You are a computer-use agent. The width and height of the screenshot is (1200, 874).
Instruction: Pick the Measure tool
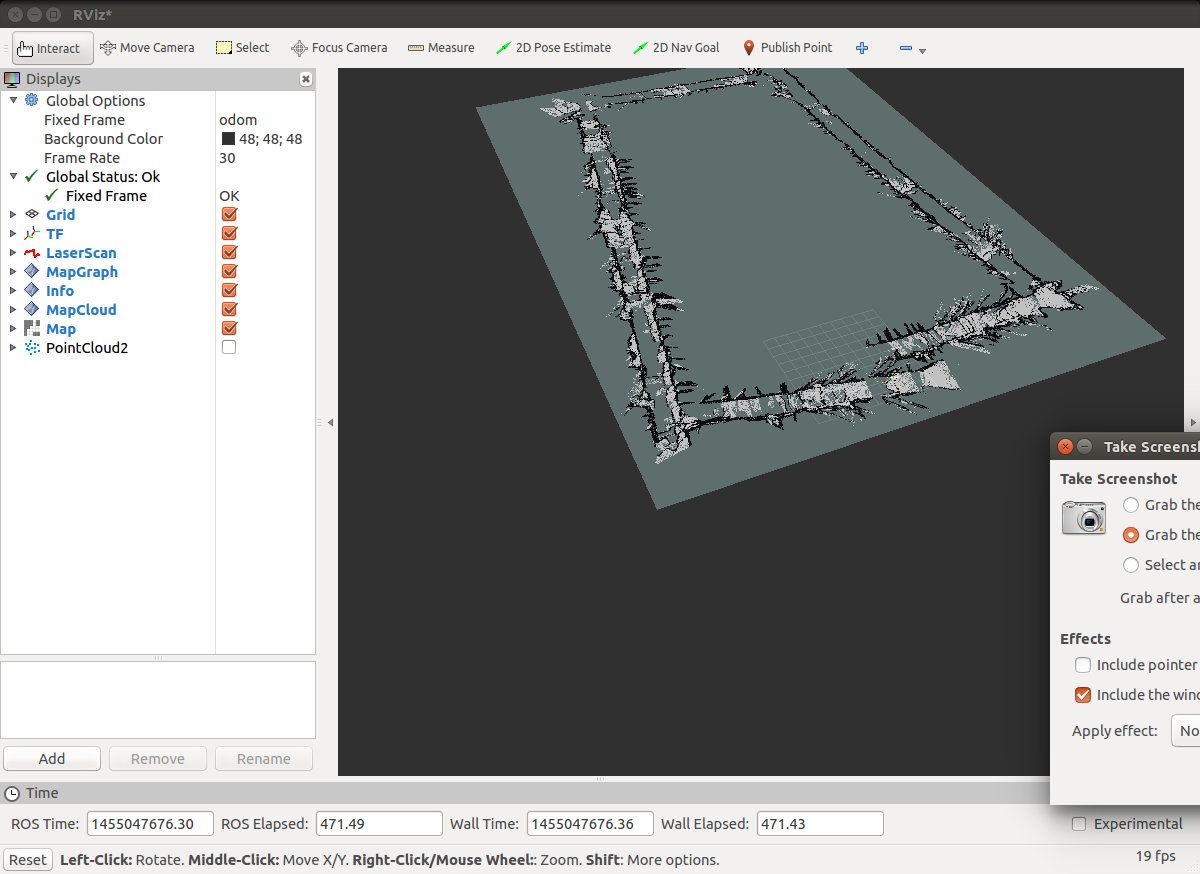441,48
